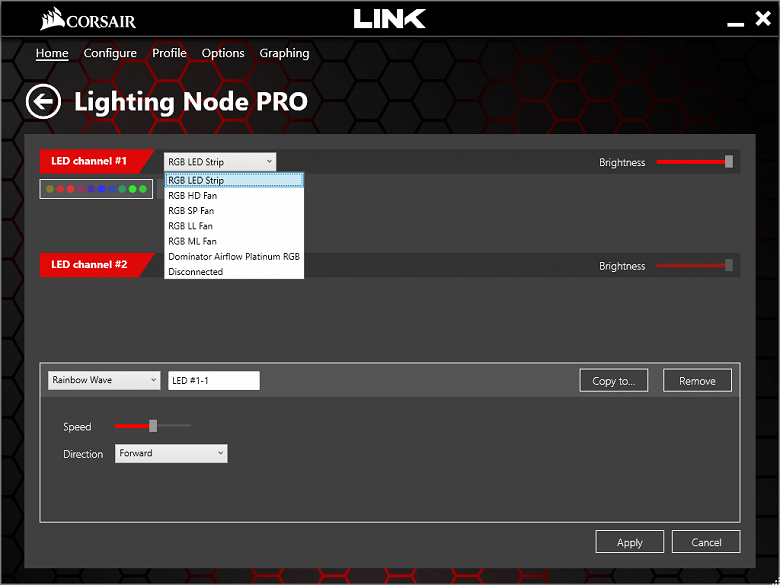Choose RGB HD Fan option
Image resolution: width=780 pixels, height=585 pixels.
(234, 195)
